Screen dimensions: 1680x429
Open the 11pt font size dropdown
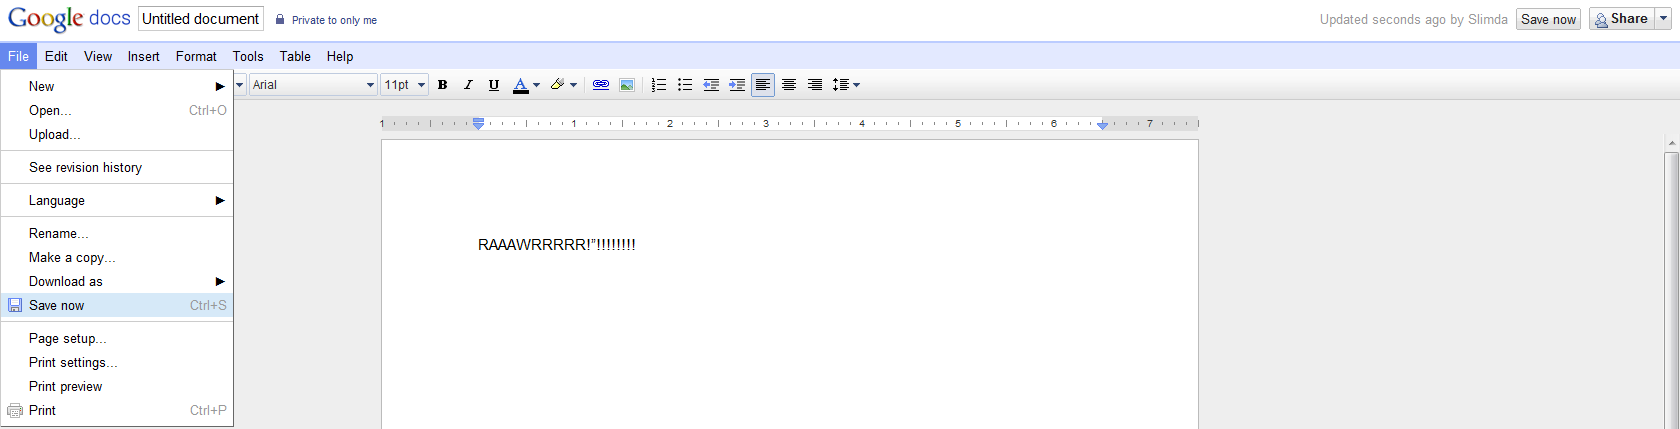405,85
